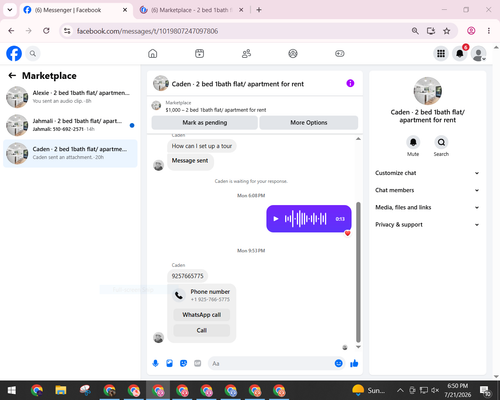The width and height of the screenshot is (500, 400).
Task: Click the 9257665775 message bubble
Action: point(187,276)
